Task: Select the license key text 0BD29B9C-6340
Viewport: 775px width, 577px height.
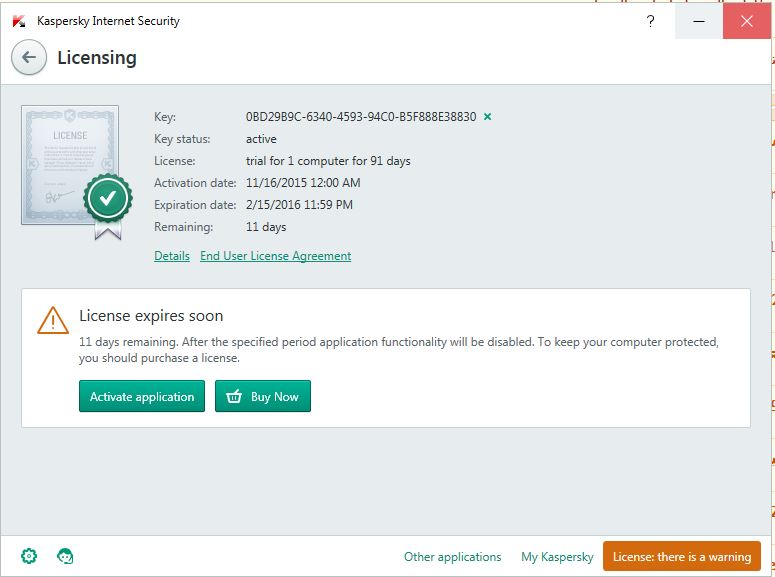Action: pos(361,117)
